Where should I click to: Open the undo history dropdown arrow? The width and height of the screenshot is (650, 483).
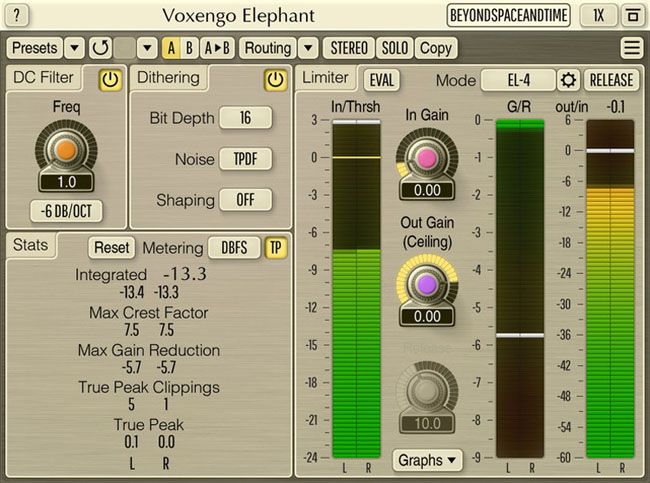(x=147, y=48)
